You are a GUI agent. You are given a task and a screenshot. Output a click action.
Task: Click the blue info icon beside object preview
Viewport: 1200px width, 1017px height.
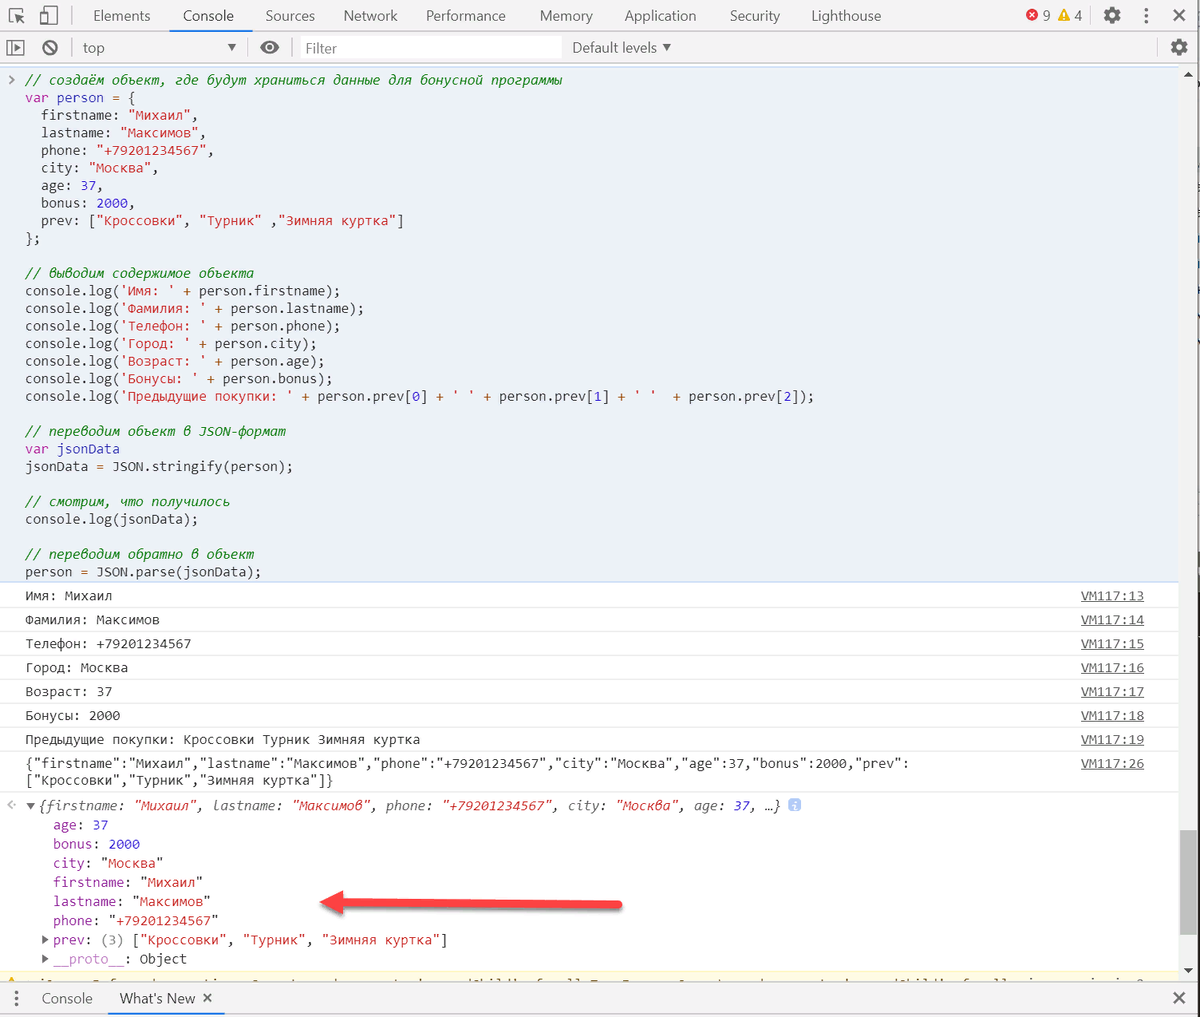pos(794,805)
